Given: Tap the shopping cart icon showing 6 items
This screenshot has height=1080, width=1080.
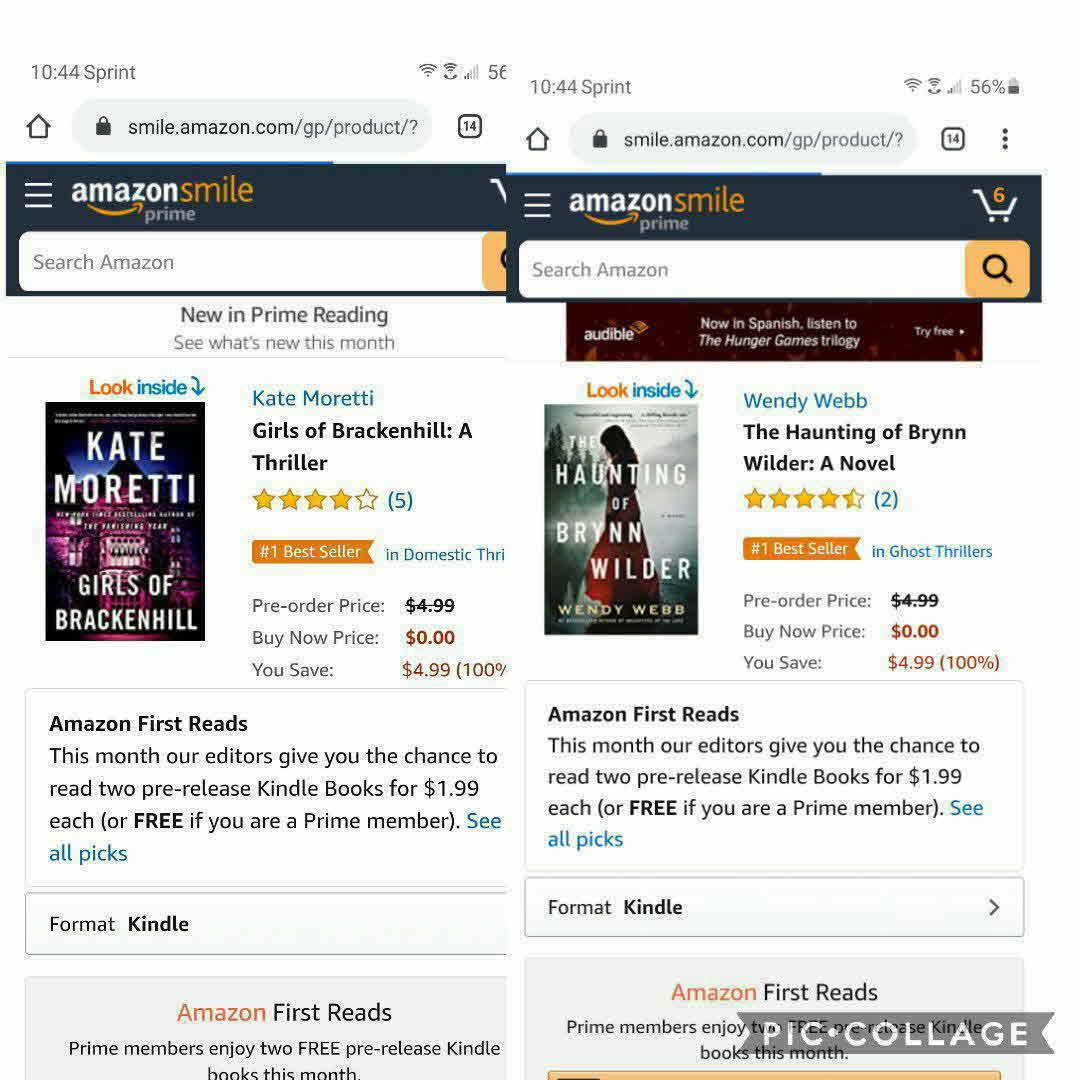Looking at the screenshot, I should (x=995, y=205).
